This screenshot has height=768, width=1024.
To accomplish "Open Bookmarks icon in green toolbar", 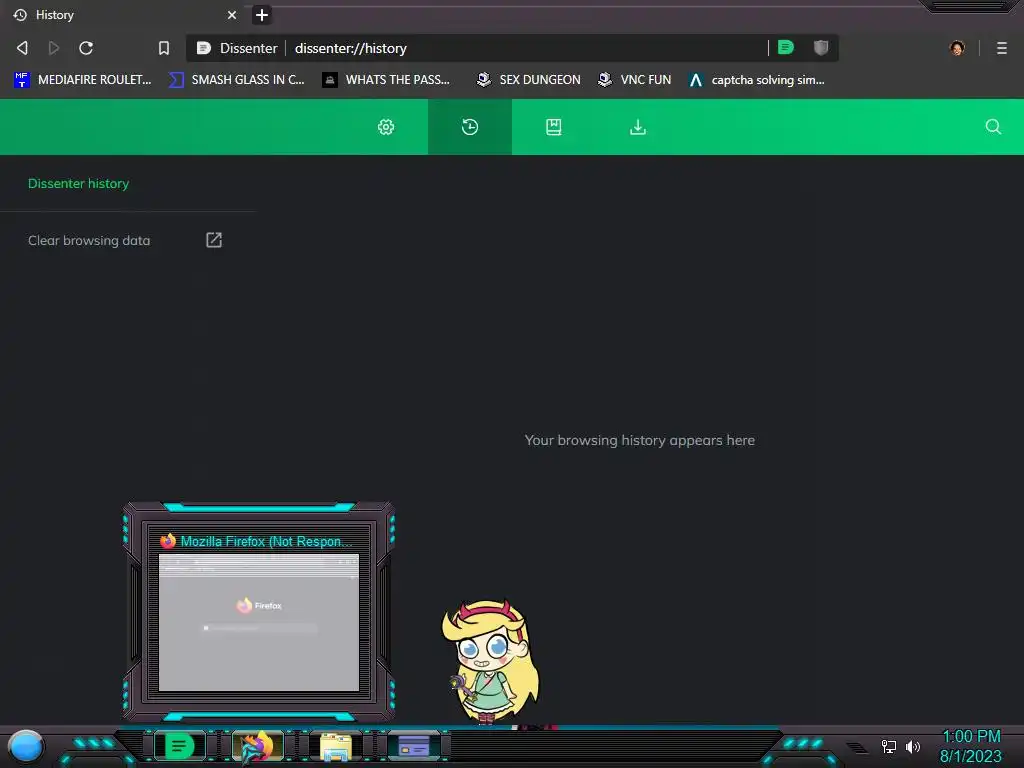I will [554, 127].
